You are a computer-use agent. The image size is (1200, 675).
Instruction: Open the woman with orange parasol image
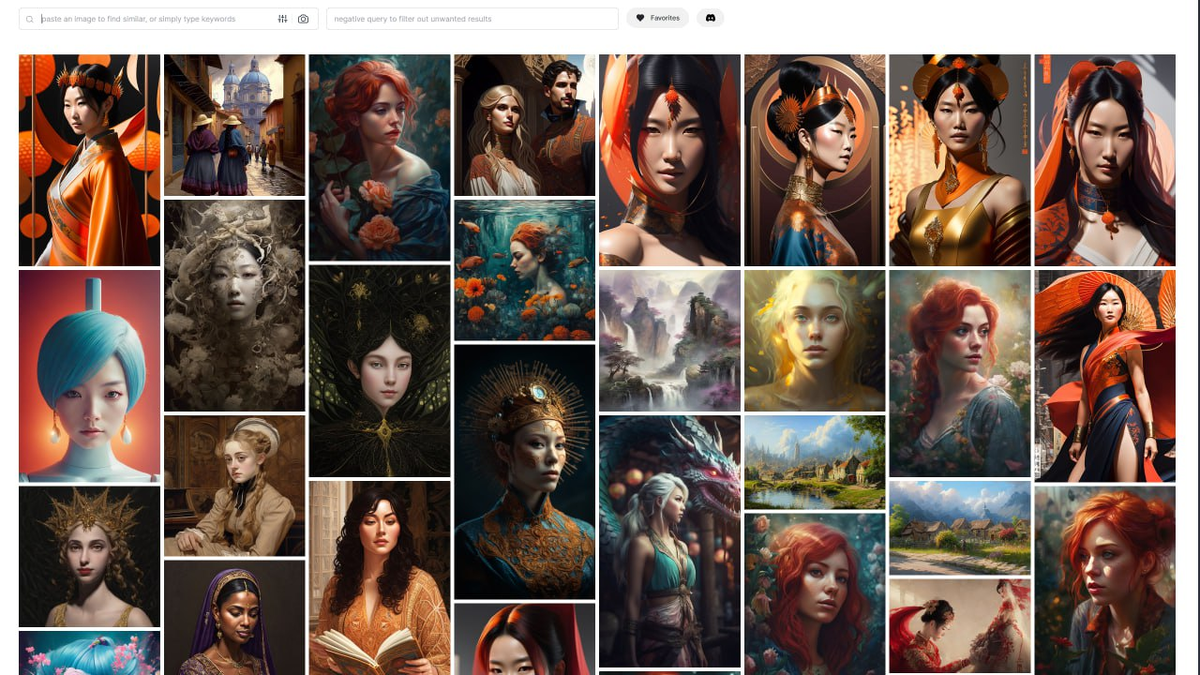point(1105,376)
